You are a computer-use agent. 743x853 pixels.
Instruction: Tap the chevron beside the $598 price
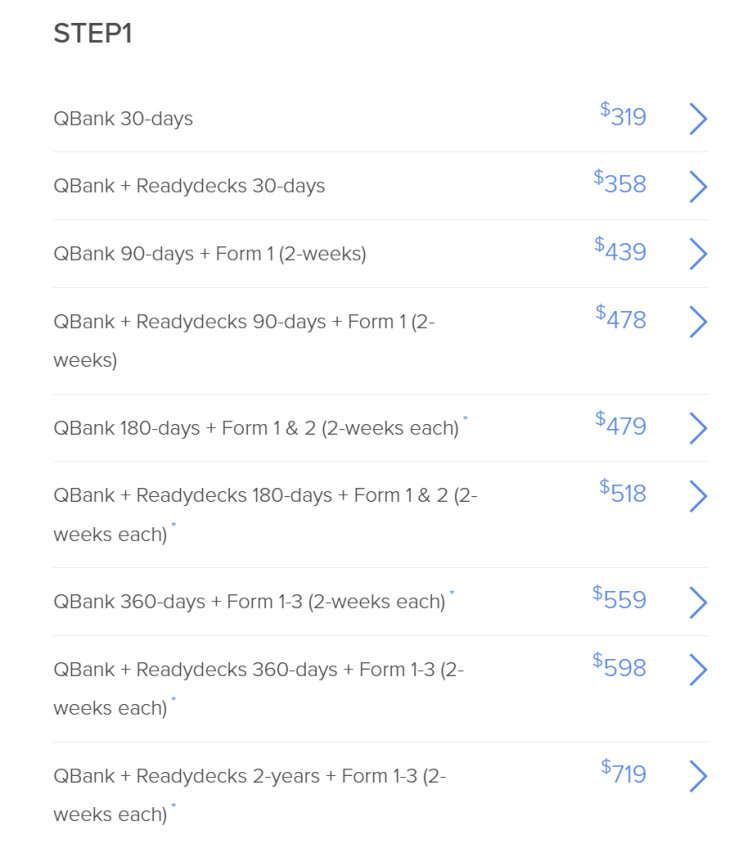698,670
